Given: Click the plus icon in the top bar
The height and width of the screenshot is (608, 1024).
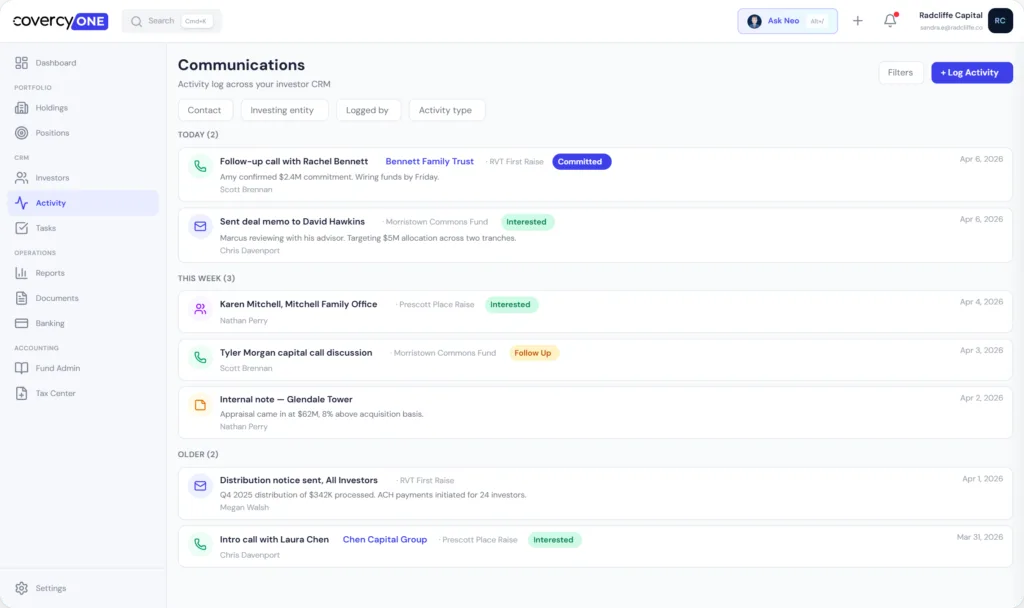Looking at the screenshot, I should (857, 20).
